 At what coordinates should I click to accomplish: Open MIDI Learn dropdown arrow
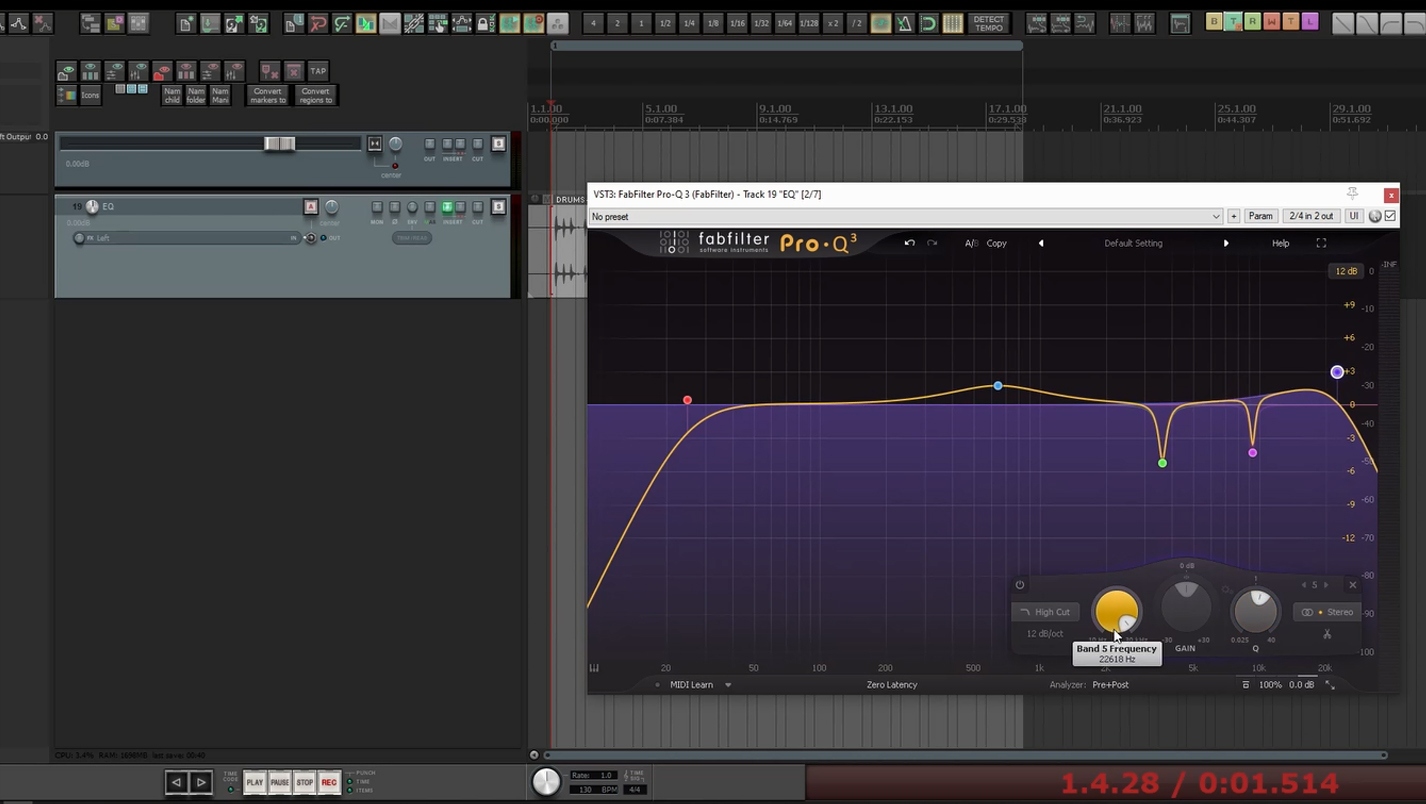tap(728, 685)
